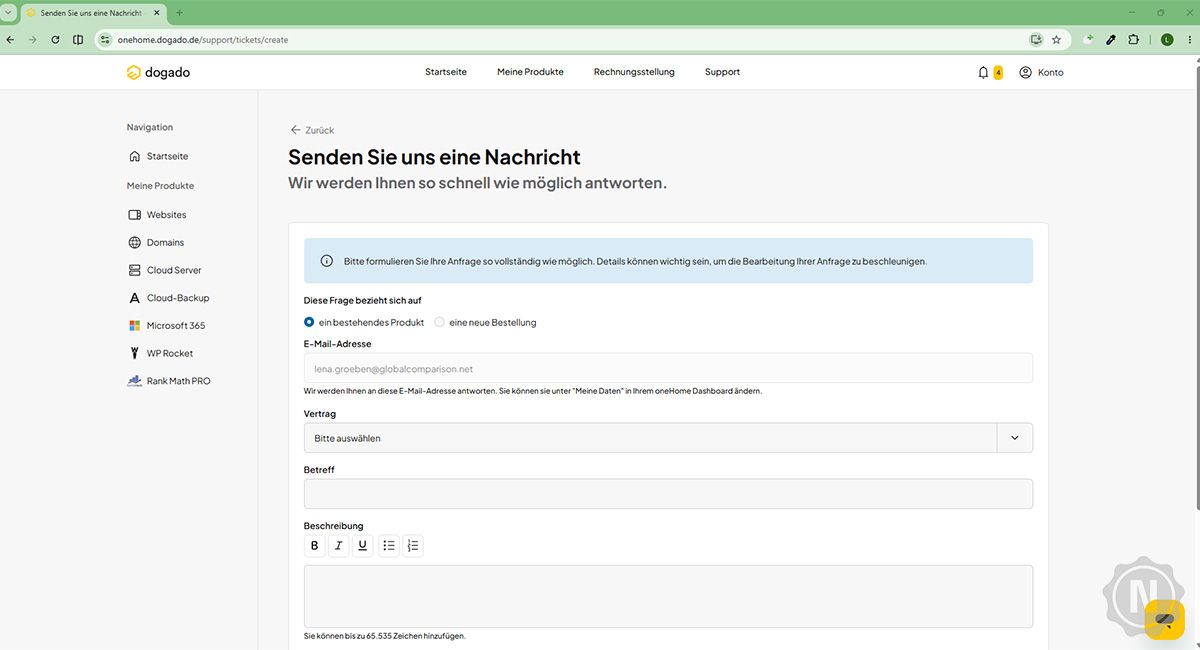Open Meine Produkte in top navigation
Image resolution: width=1200 pixels, height=650 pixels.
[x=530, y=72]
